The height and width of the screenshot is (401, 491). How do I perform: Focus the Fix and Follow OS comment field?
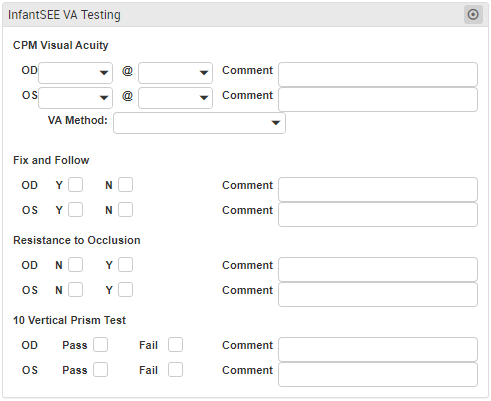click(x=378, y=215)
